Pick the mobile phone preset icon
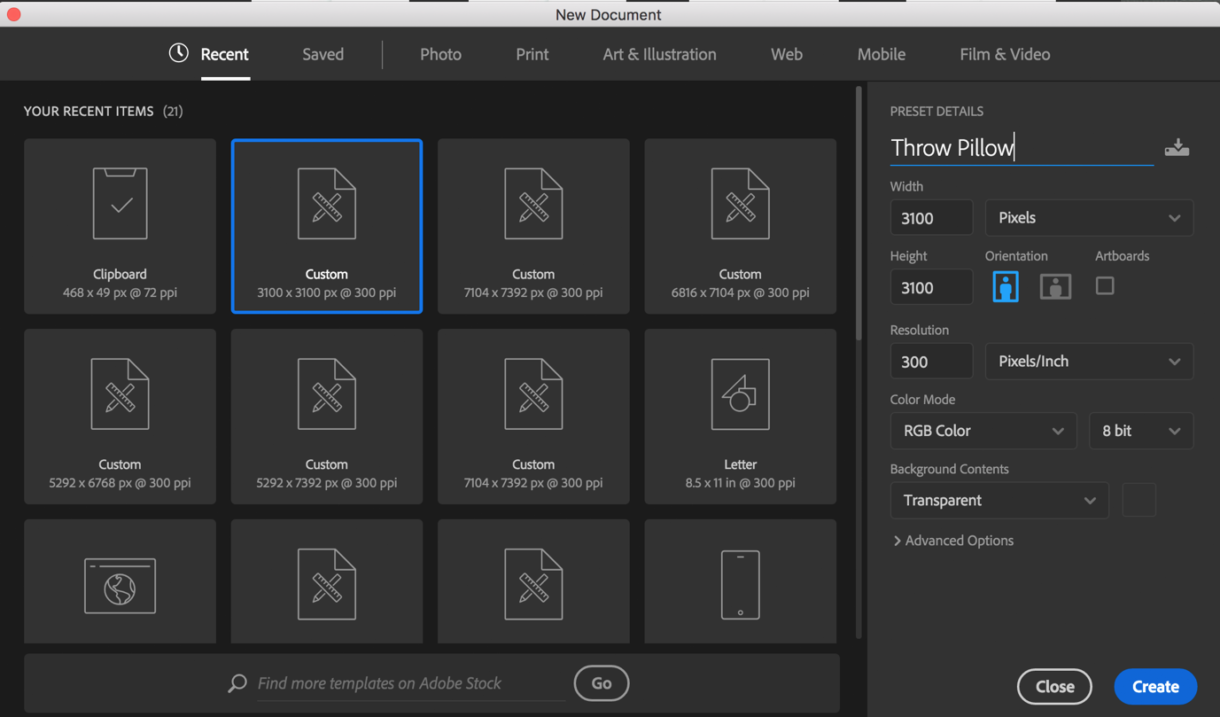Viewport: 1220px width, 717px height. pyautogui.click(x=740, y=584)
